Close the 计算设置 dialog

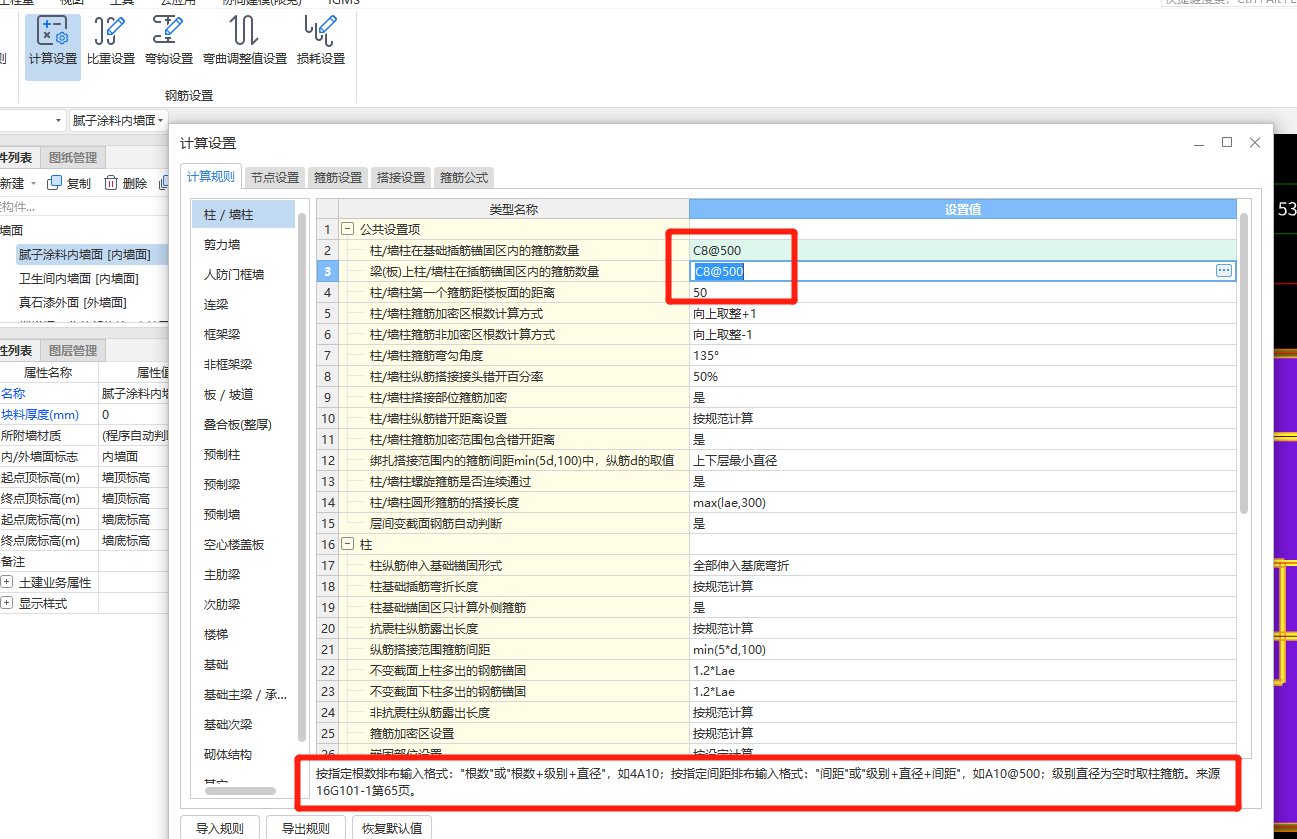point(1255,143)
